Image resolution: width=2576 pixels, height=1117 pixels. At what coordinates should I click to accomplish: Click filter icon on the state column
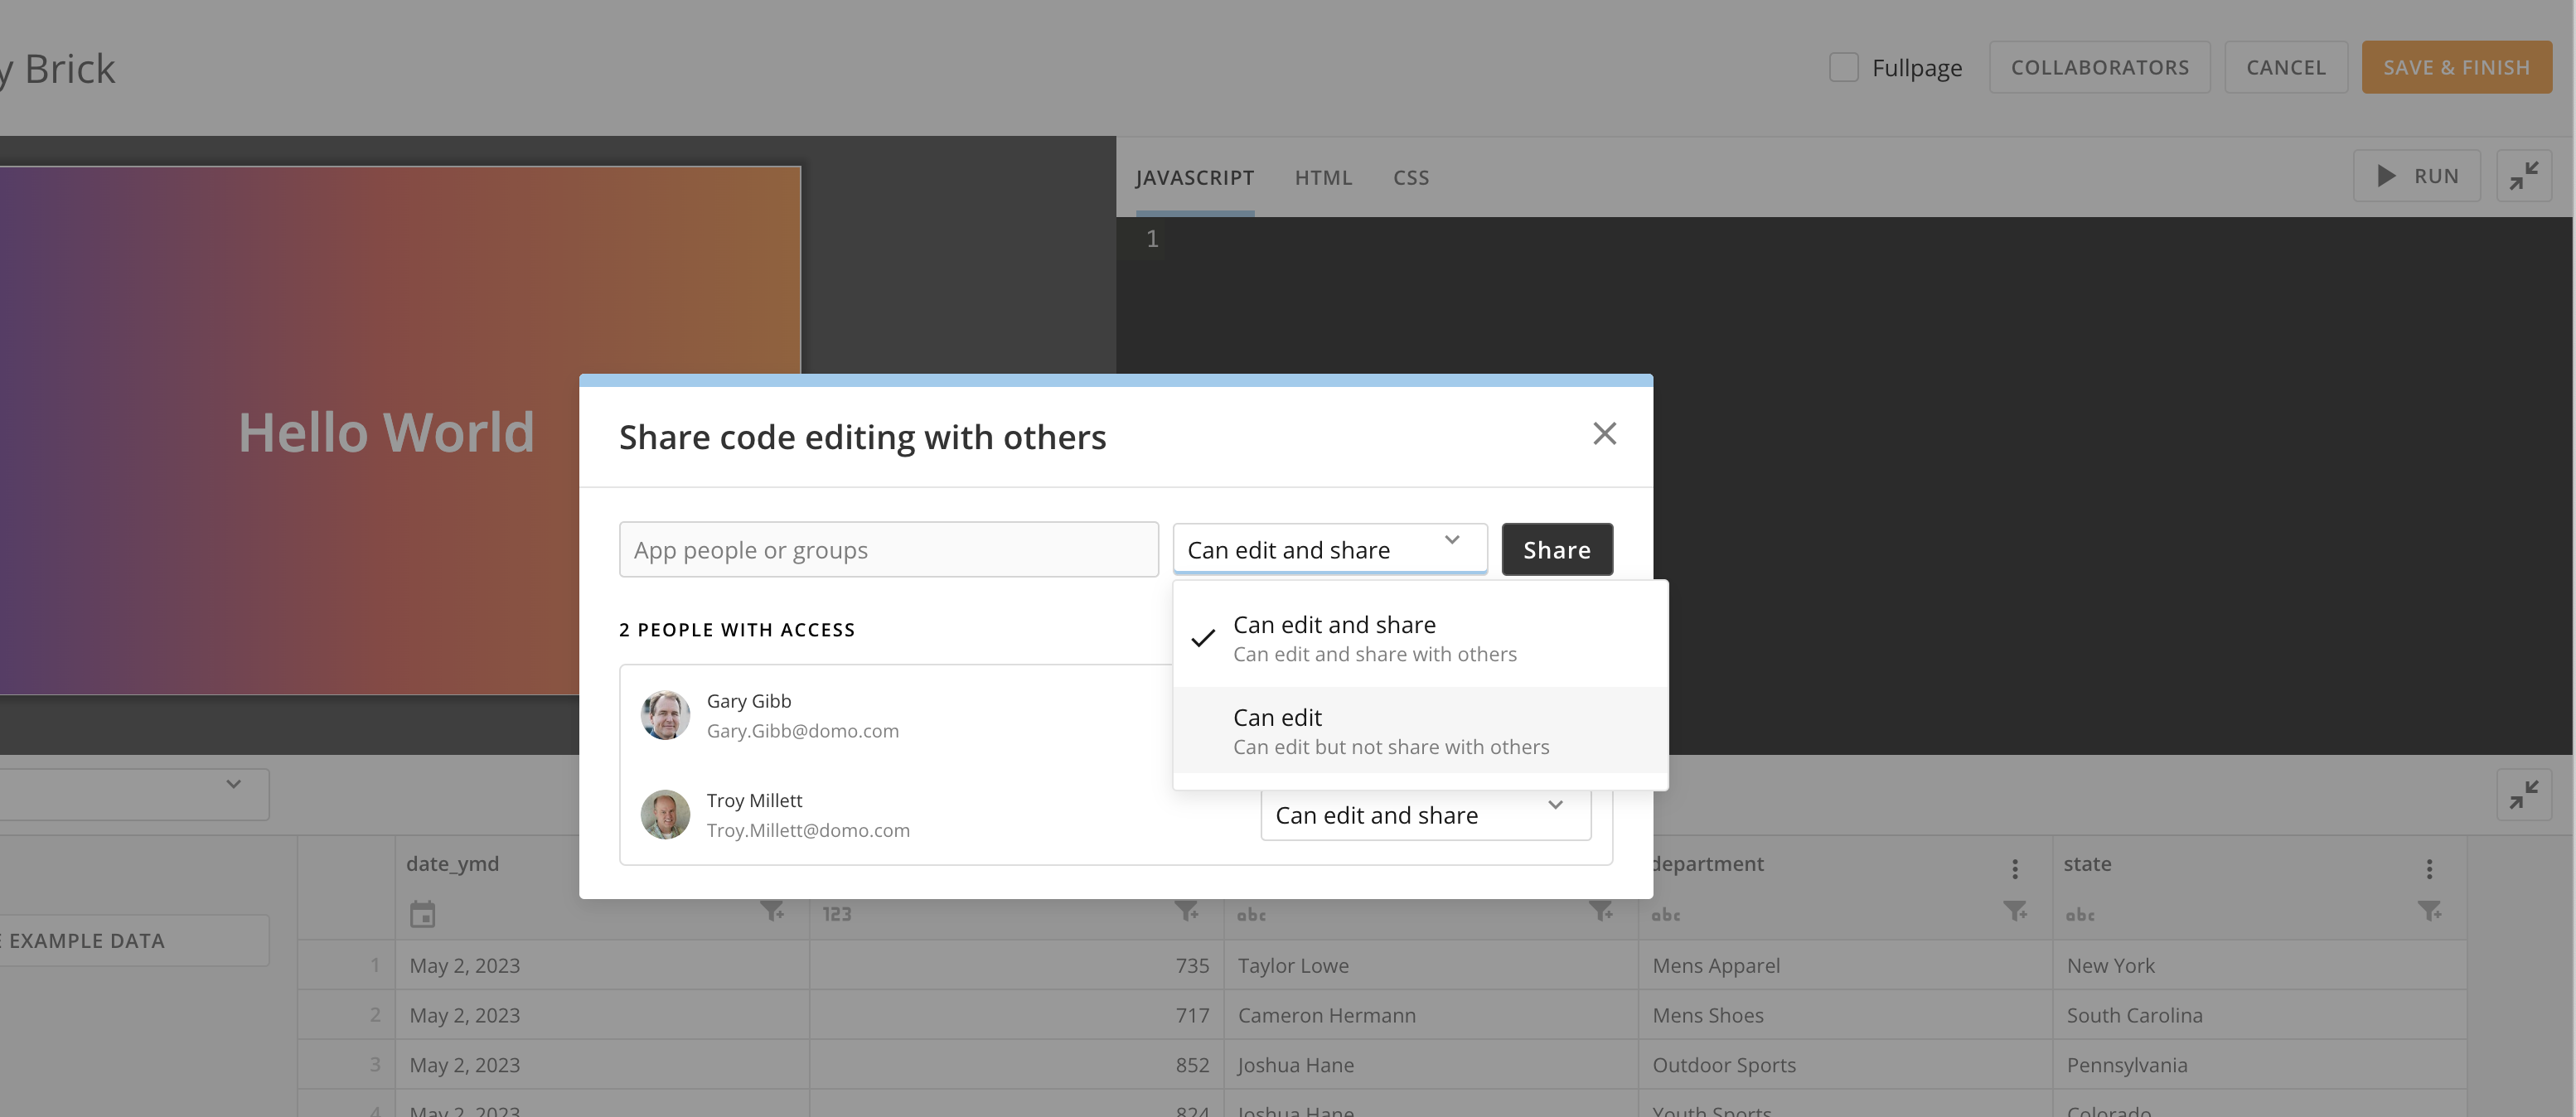pos(2429,911)
